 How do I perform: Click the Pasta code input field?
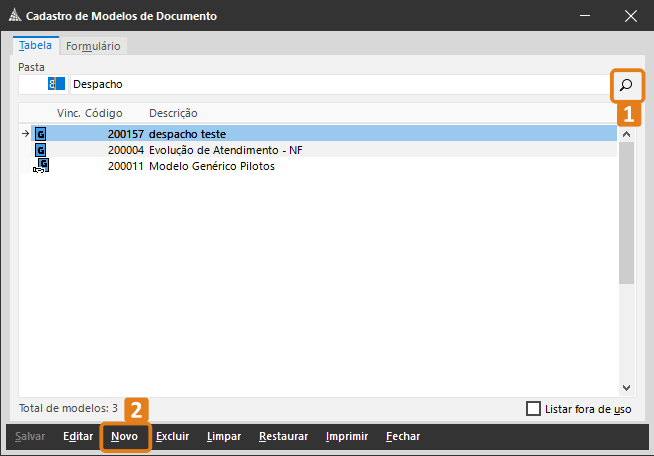(43, 84)
